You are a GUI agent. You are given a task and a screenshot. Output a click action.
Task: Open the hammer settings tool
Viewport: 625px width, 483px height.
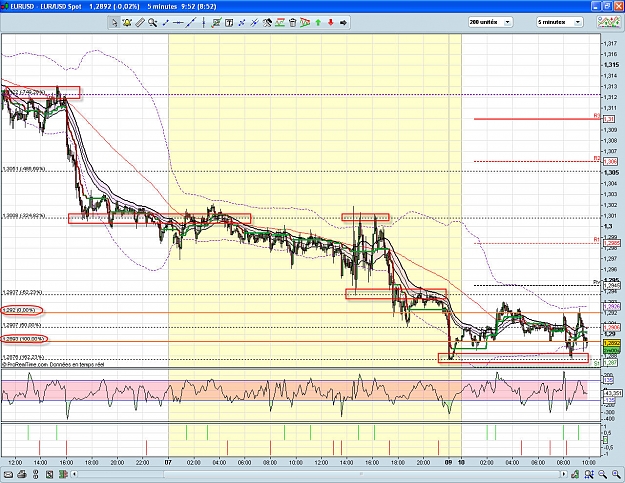[267, 23]
